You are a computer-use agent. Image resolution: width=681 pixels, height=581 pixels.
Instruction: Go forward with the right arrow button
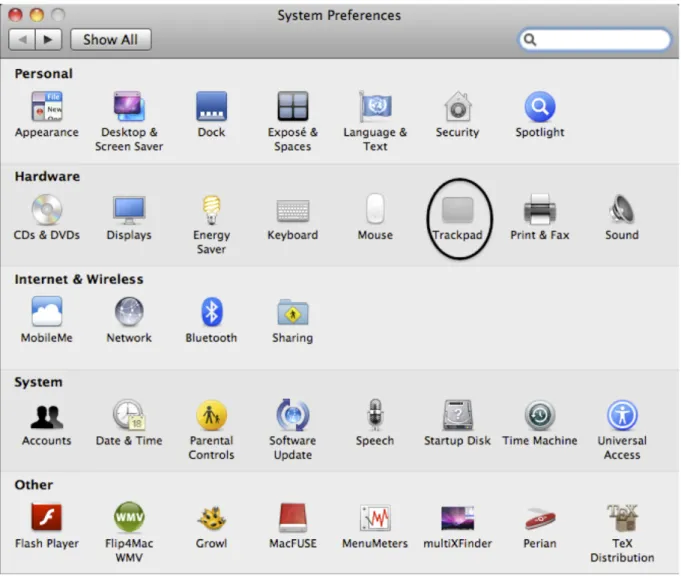click(x=48, y=40)
